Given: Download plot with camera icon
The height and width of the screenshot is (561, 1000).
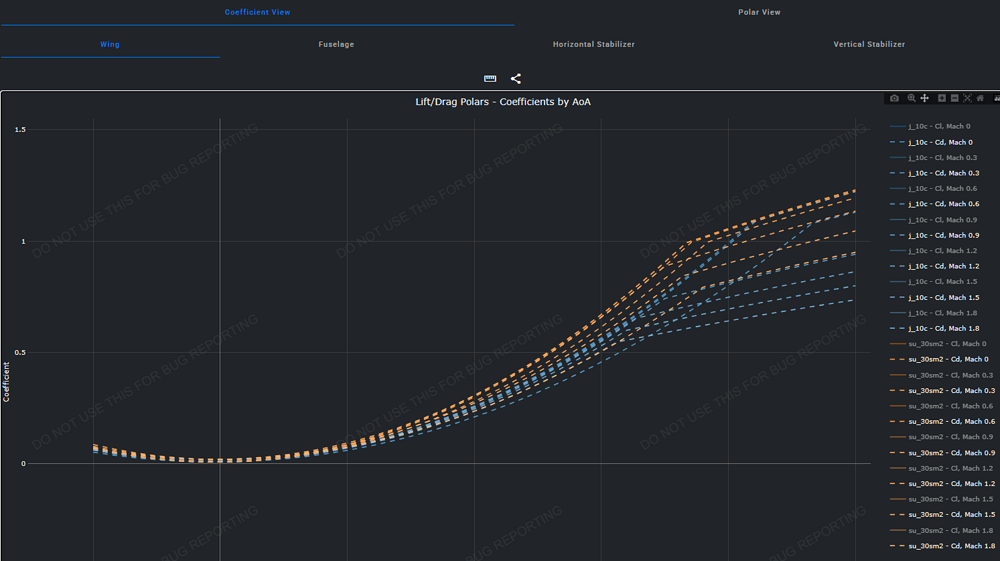Looking at the screenshot, I should (894, 98).
